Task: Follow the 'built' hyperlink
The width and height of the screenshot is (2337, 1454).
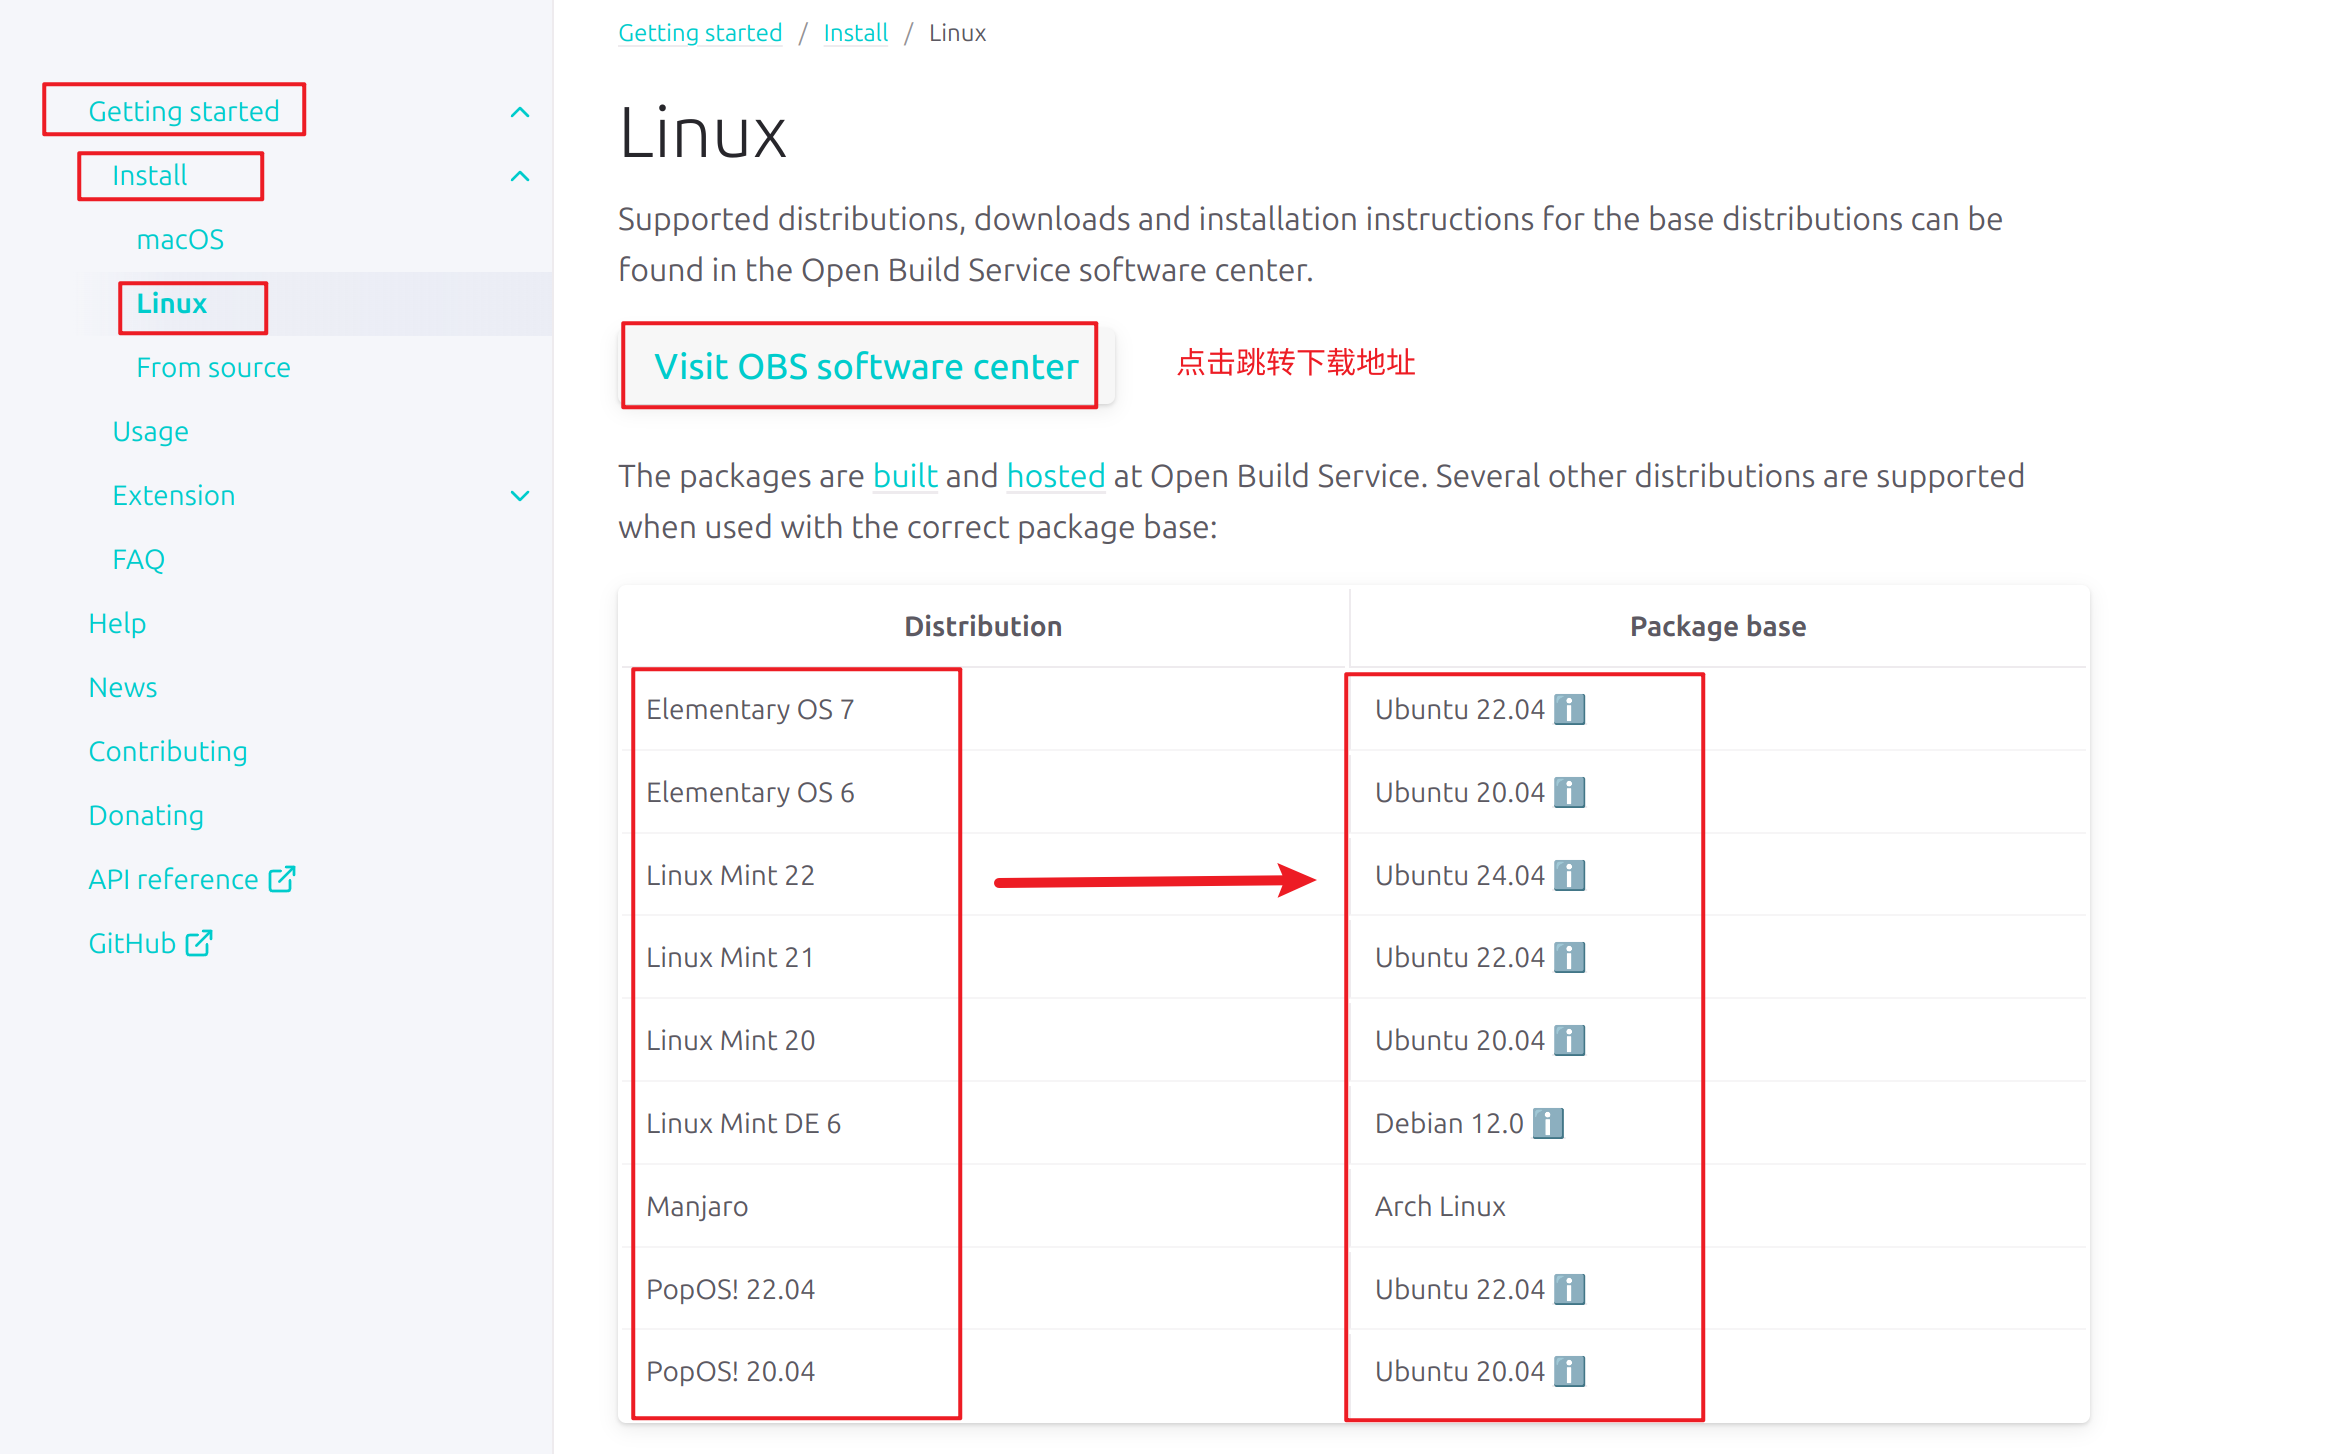Action: [x=904, y=476]
